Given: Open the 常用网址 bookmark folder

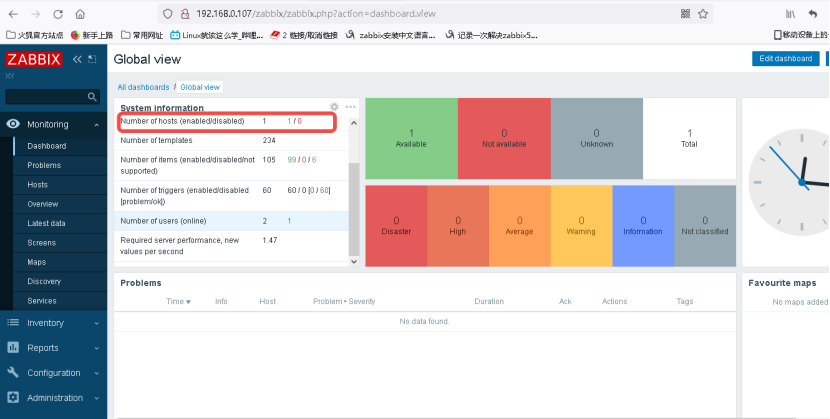Looking at the screenshot, I should [142, 35].
